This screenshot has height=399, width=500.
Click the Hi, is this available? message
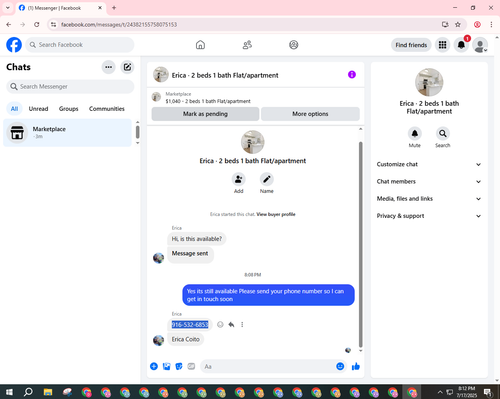197,239
